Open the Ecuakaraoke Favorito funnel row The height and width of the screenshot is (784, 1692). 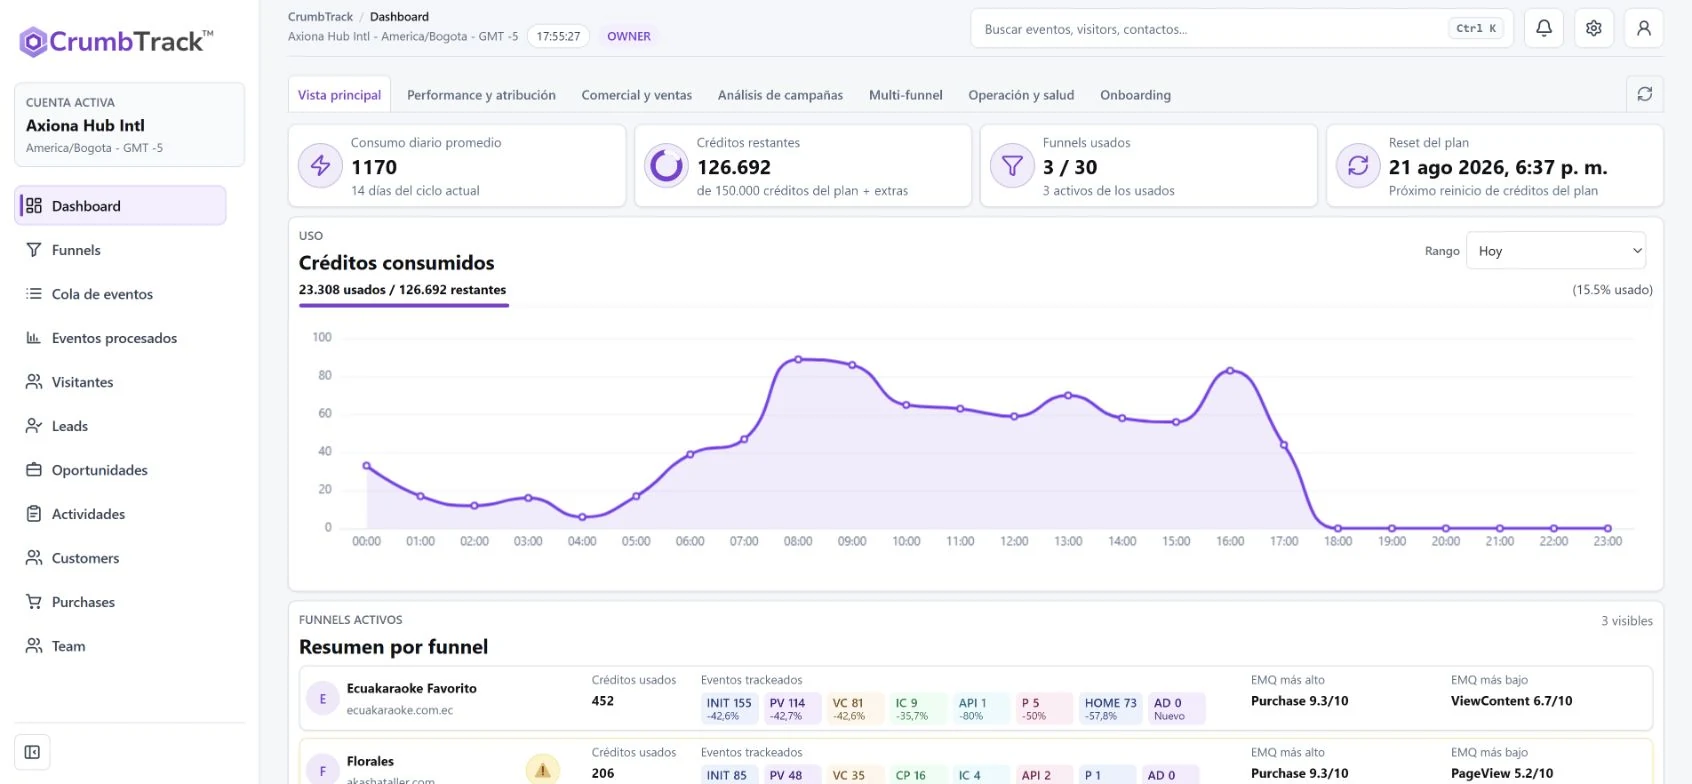[975, 698]
